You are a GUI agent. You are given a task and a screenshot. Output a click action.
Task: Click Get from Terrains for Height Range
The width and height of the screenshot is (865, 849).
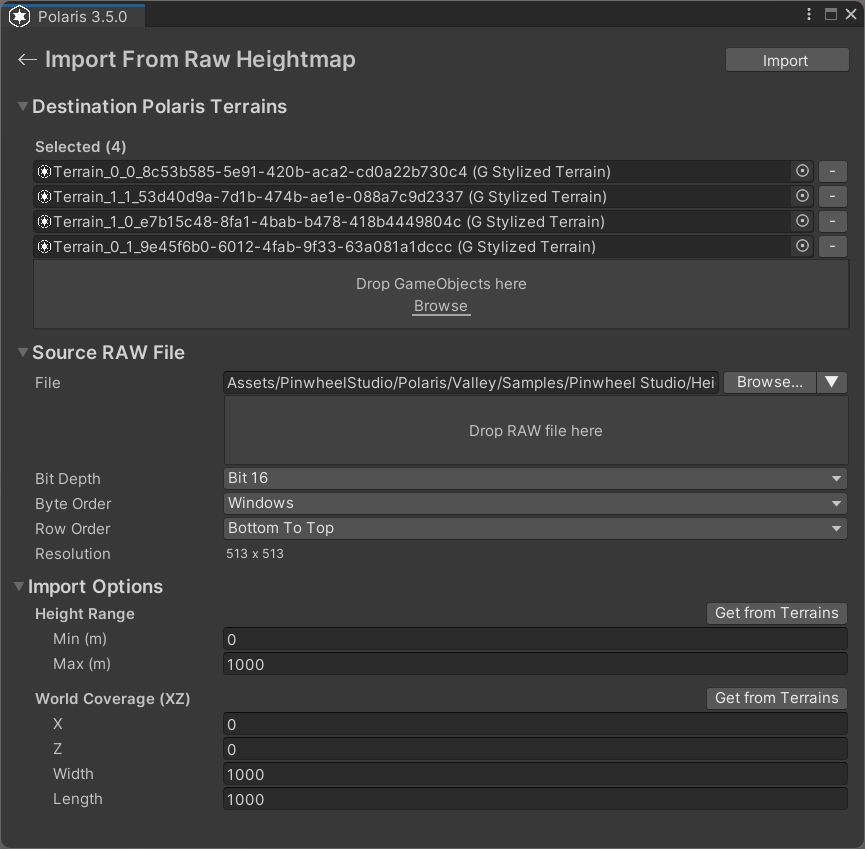[x=776, y=613]
